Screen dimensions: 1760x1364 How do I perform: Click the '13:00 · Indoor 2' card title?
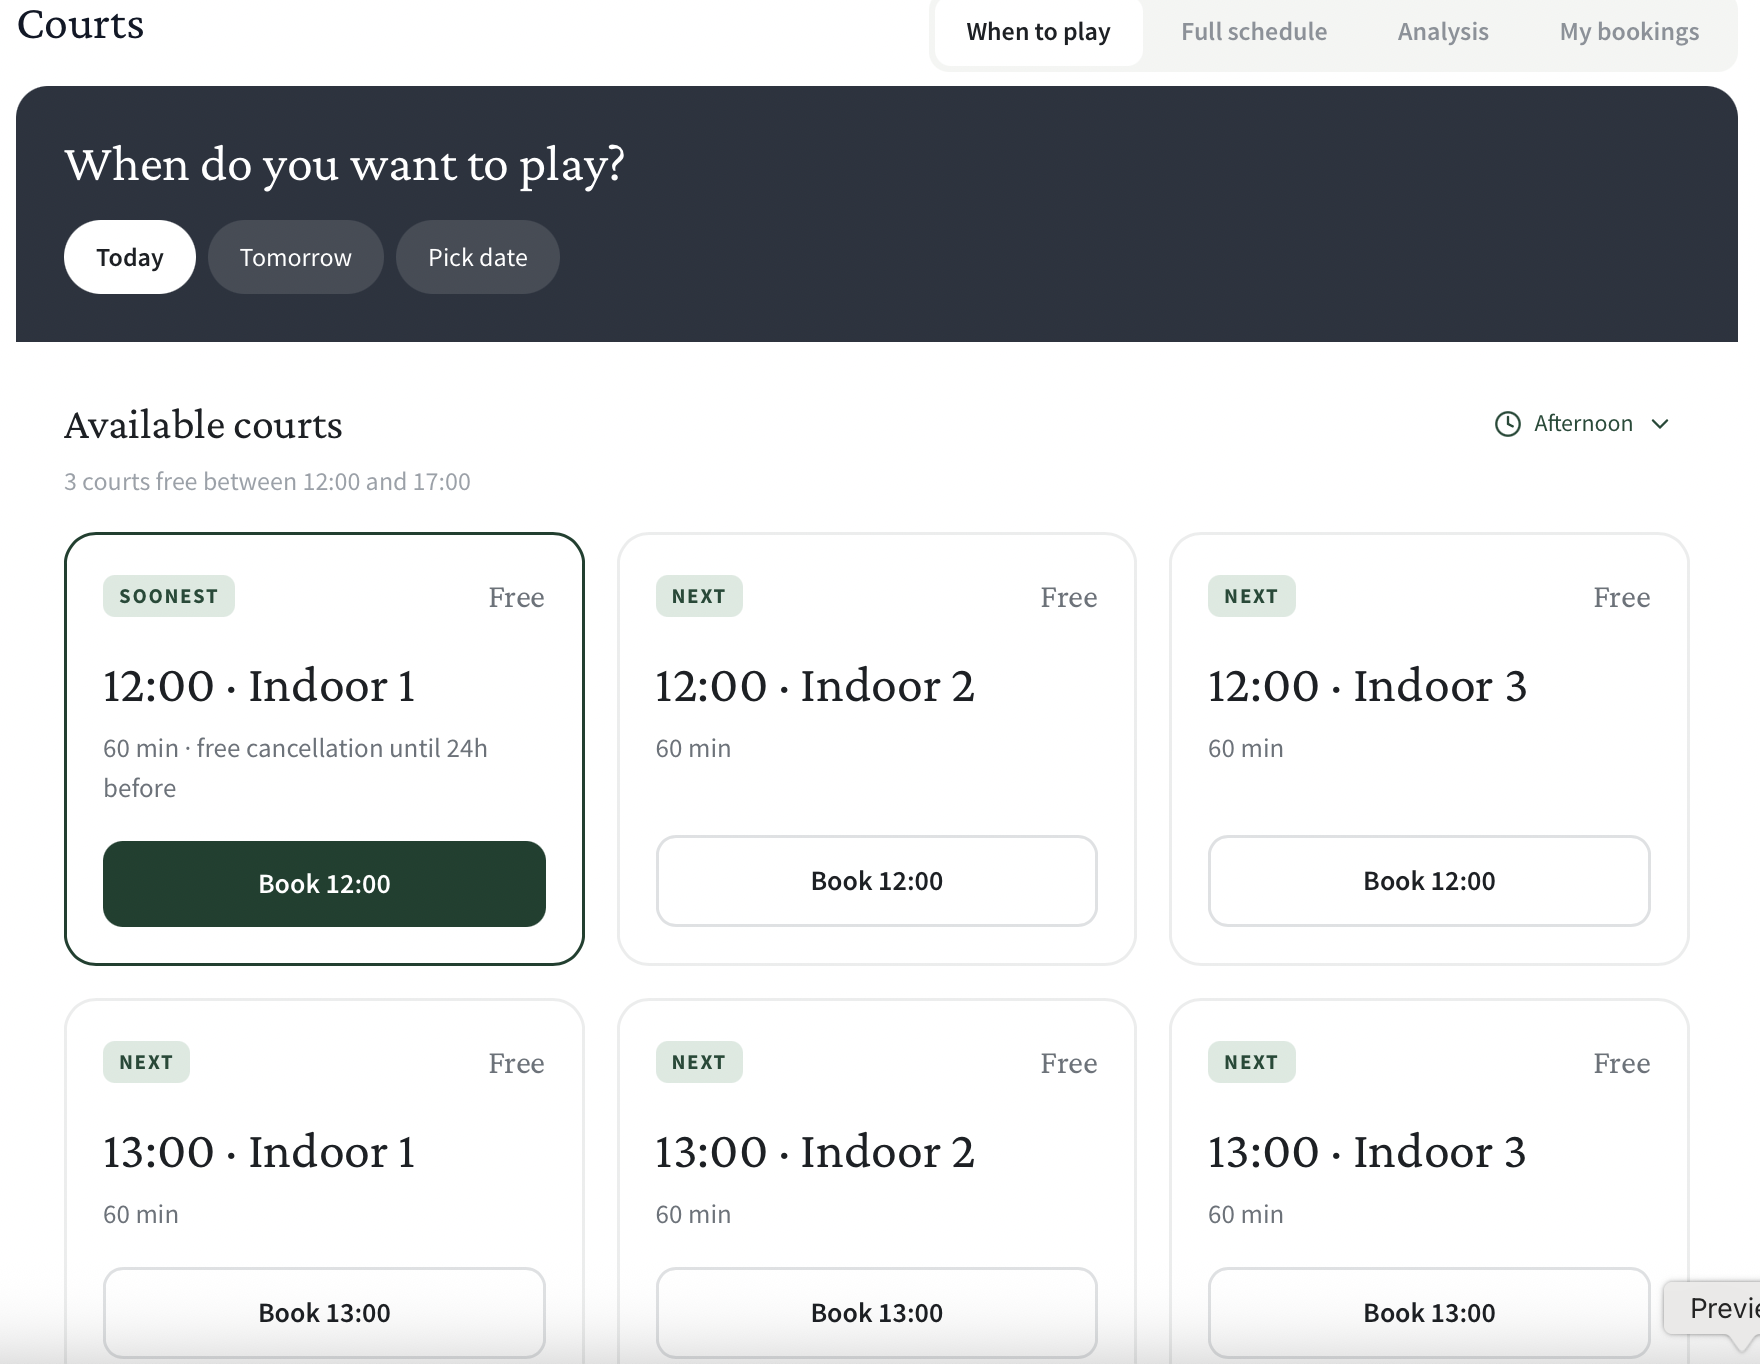pyautogui.click(x=815, y=1152)
